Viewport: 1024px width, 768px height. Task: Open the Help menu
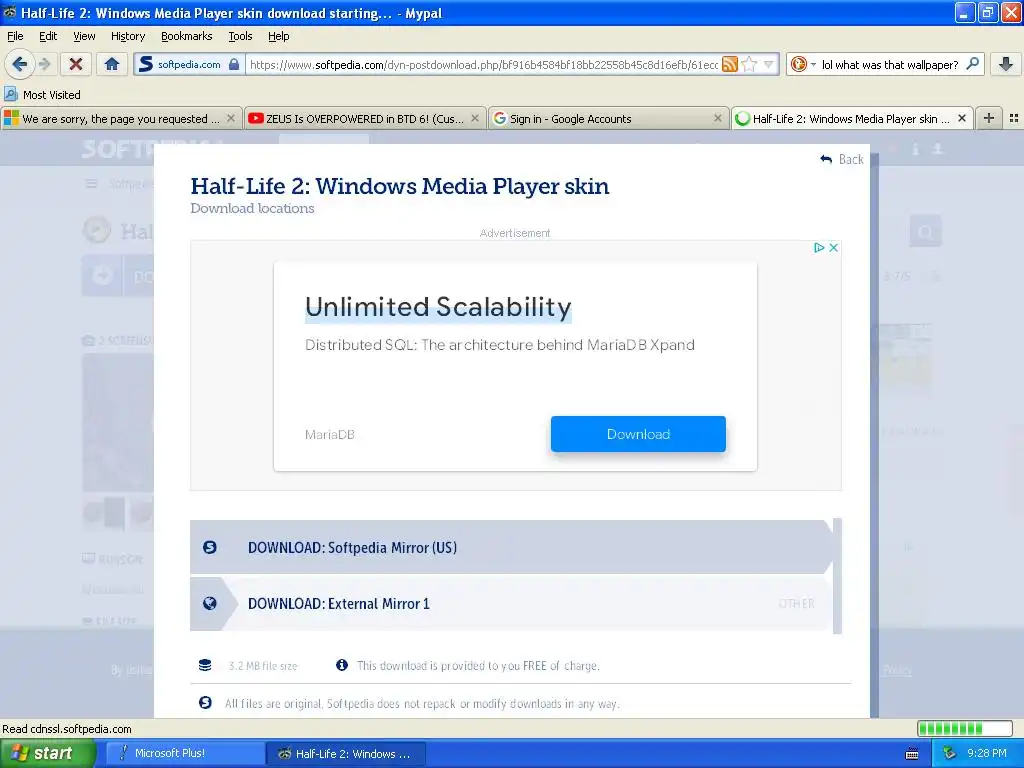278,36
